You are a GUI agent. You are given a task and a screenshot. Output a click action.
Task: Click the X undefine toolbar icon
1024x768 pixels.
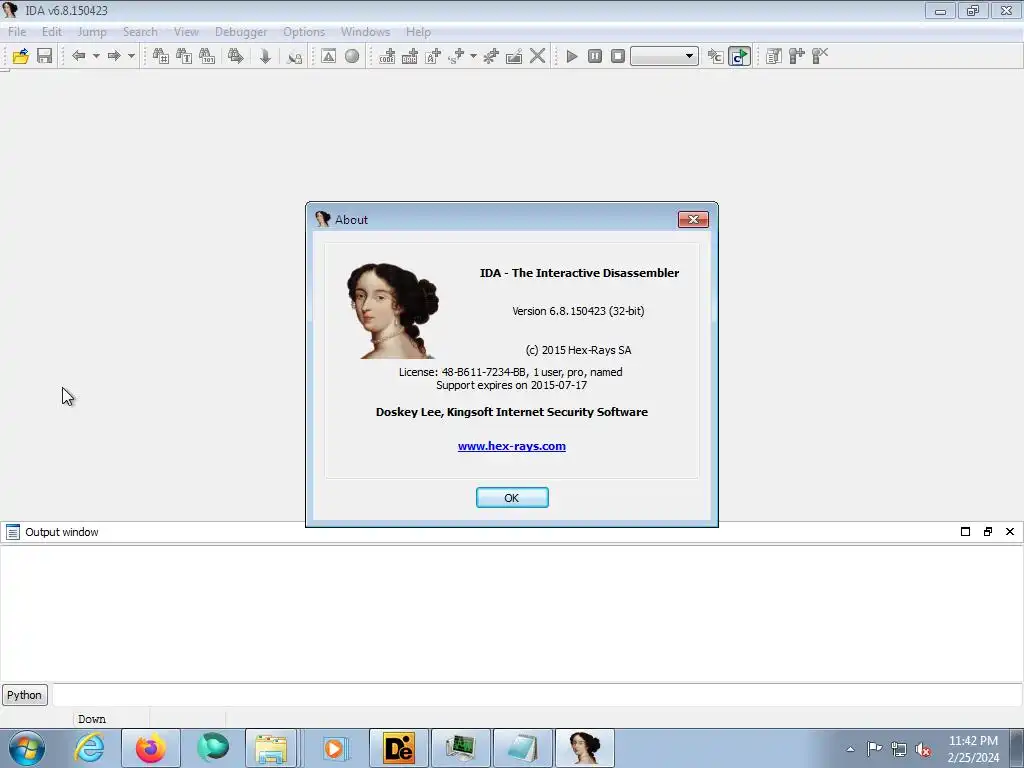pyautogui.click(x=537, y=56)
